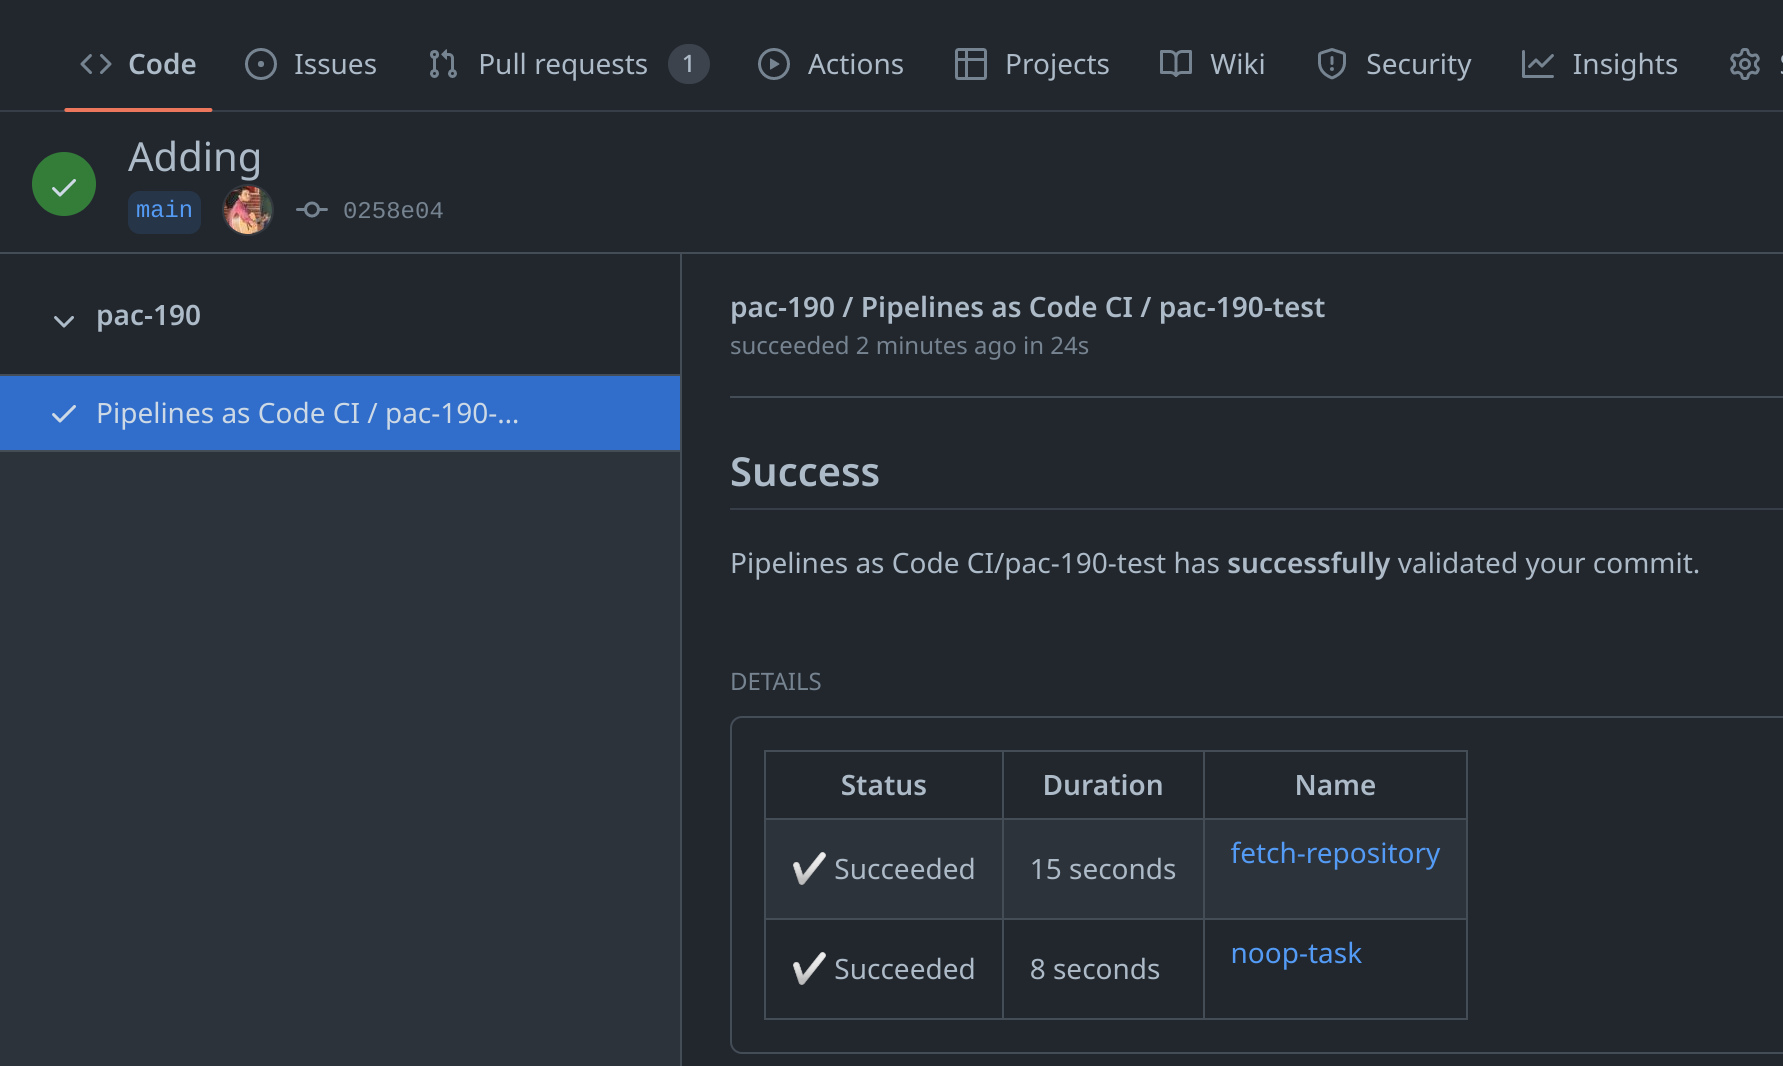Screen dimensions: 1783x1066
Task: Click the green success check status icon
Action: (64, 185)
